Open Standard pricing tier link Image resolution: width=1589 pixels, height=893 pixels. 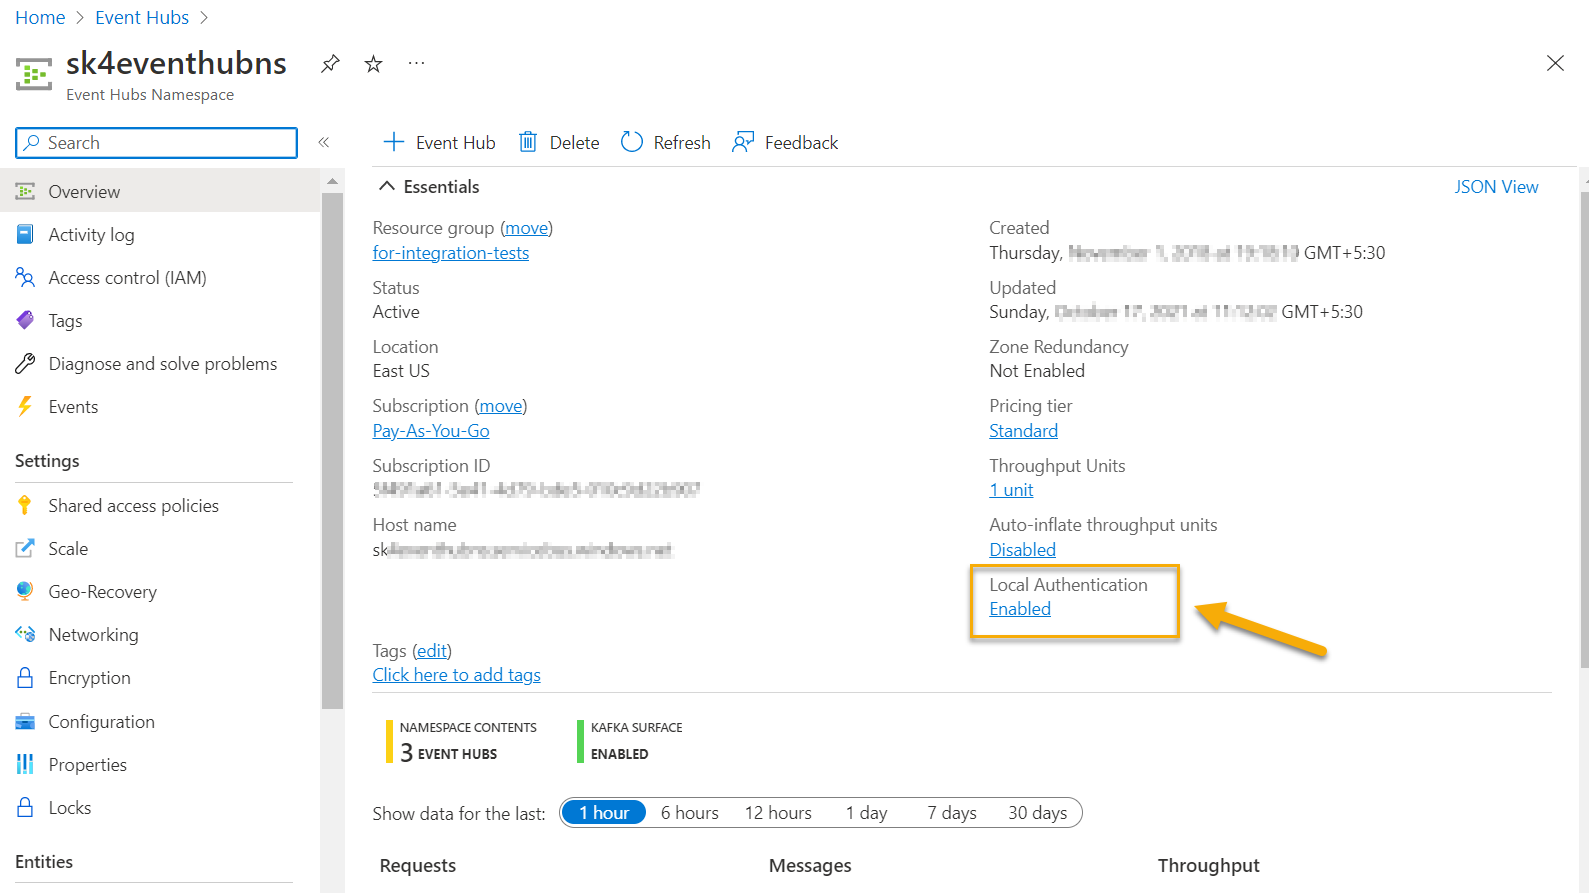pyautogui.click(x=1023, y=431)
